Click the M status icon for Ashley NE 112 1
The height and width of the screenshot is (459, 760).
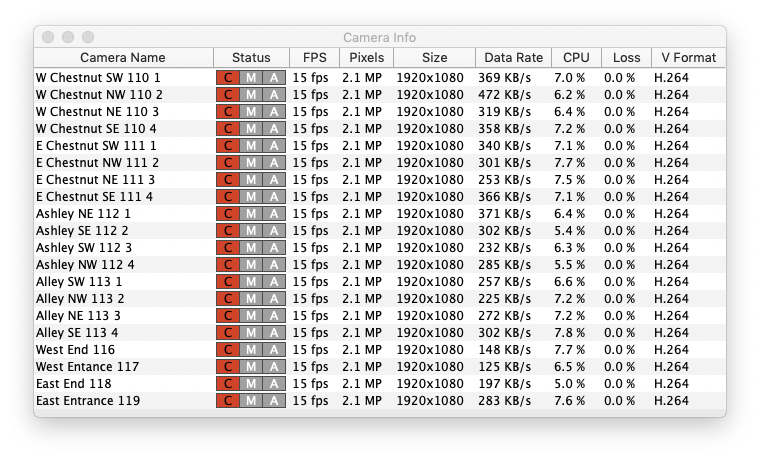tap(251, 214)
